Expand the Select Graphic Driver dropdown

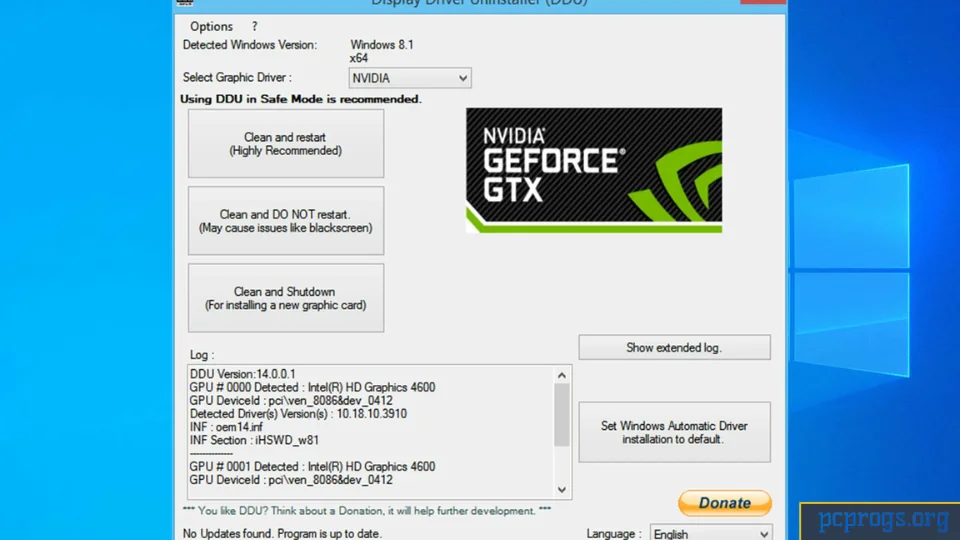pyautogui.click(x=410, y=78)
